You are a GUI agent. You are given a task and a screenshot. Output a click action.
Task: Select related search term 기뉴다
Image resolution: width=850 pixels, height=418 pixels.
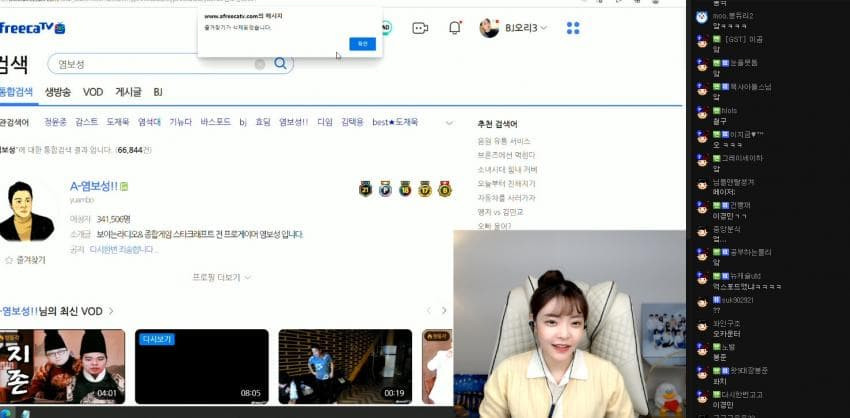coord(181,123)
